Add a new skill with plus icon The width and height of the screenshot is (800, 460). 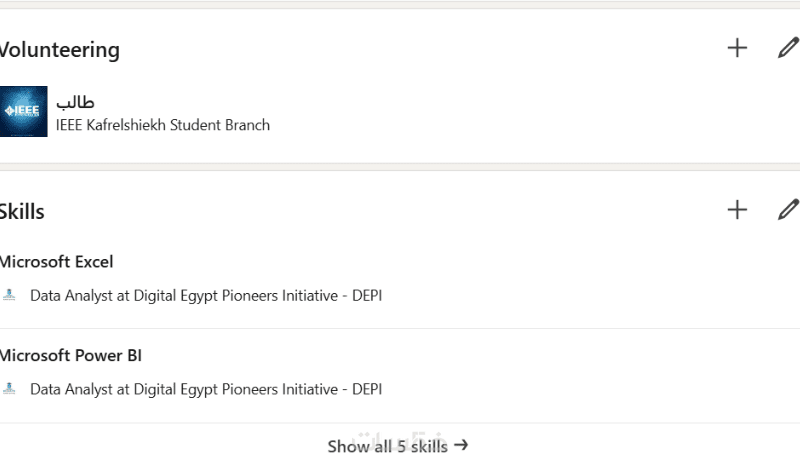tap(737, 209)
